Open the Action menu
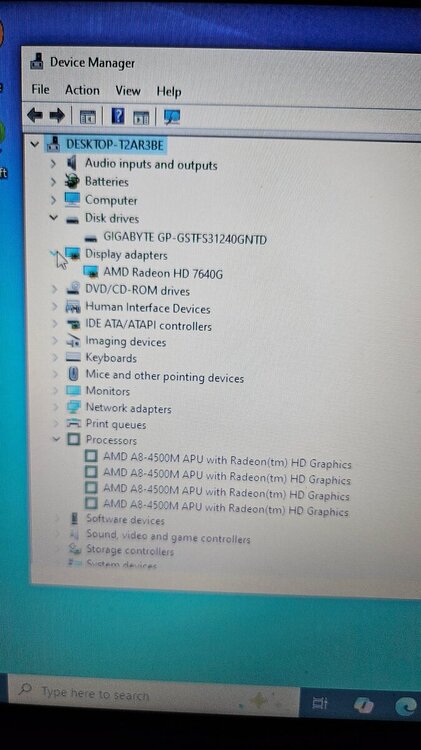 (82, 90)
